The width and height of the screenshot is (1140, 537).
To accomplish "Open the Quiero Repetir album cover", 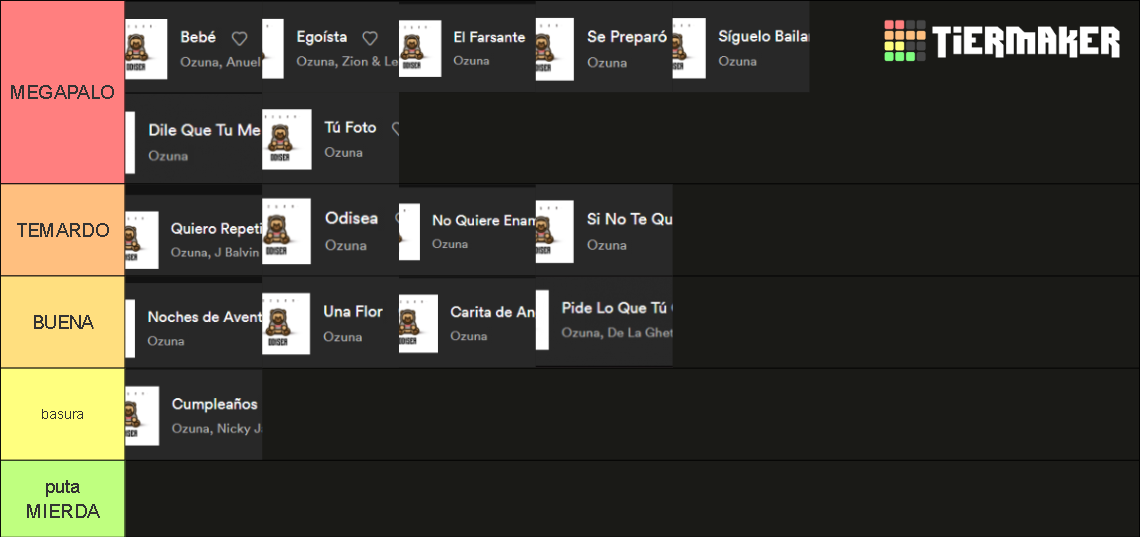I will (x=142, y=241).
